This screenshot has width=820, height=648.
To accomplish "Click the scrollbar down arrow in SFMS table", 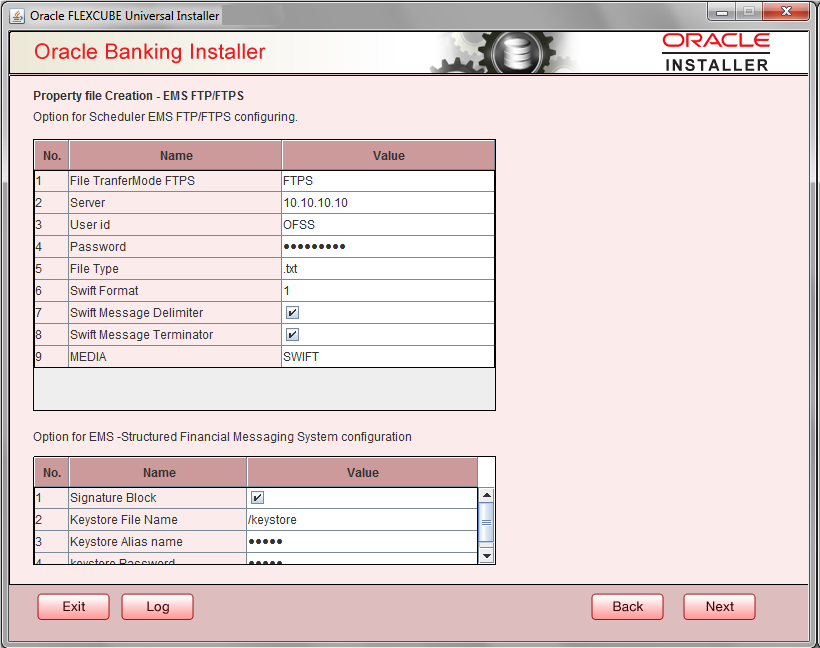I will click(x=485, y=555).
